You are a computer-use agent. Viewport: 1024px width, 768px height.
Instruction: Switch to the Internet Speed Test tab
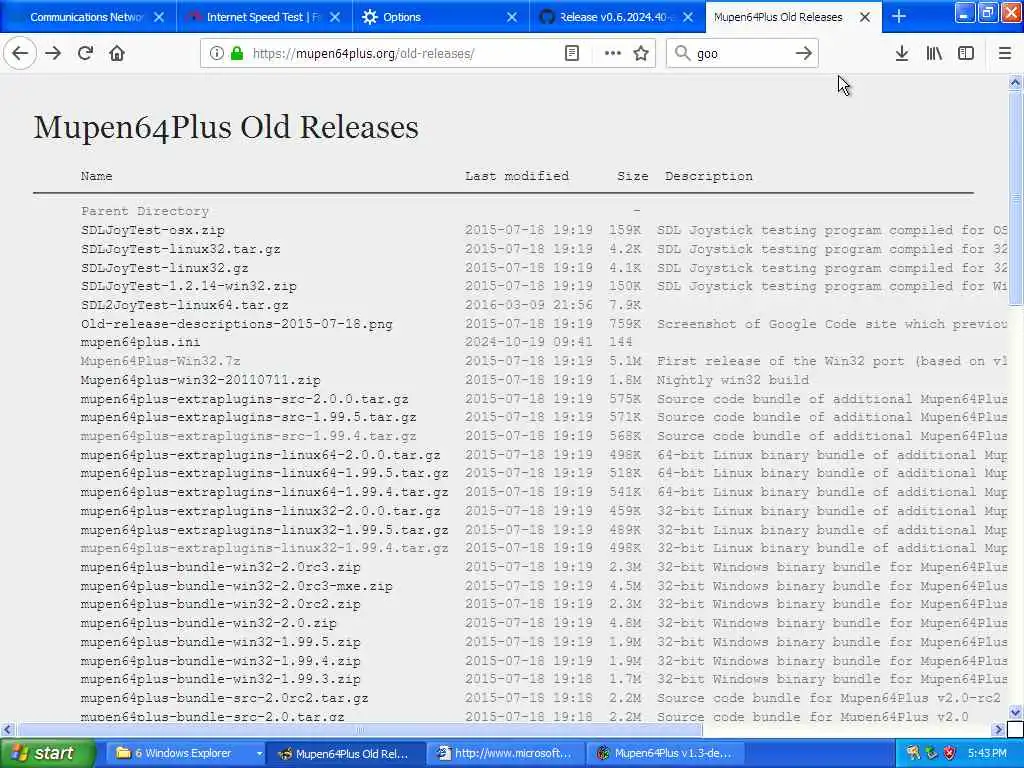[264, 17]
